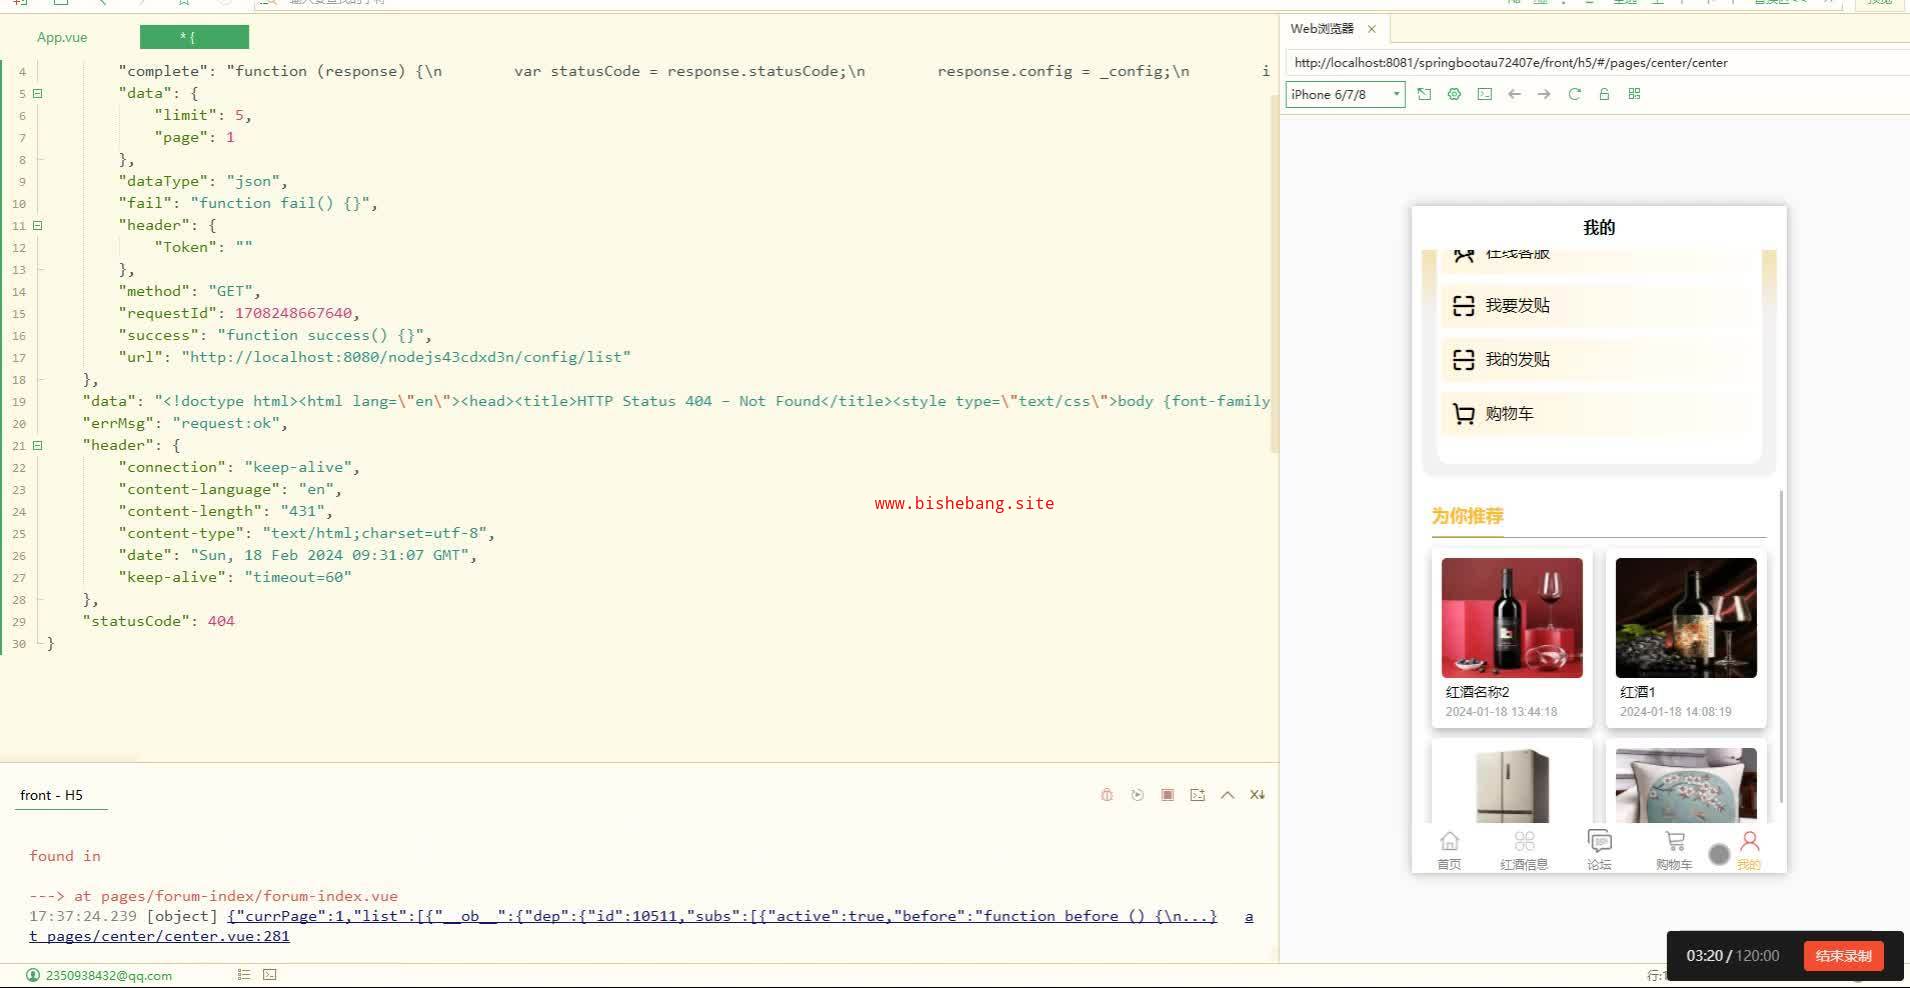Image resolution: width=1910 pixels, height=988 pixels.
Task: Open the pages/center/center.vue:281 console link
Action: pos(160,936)
